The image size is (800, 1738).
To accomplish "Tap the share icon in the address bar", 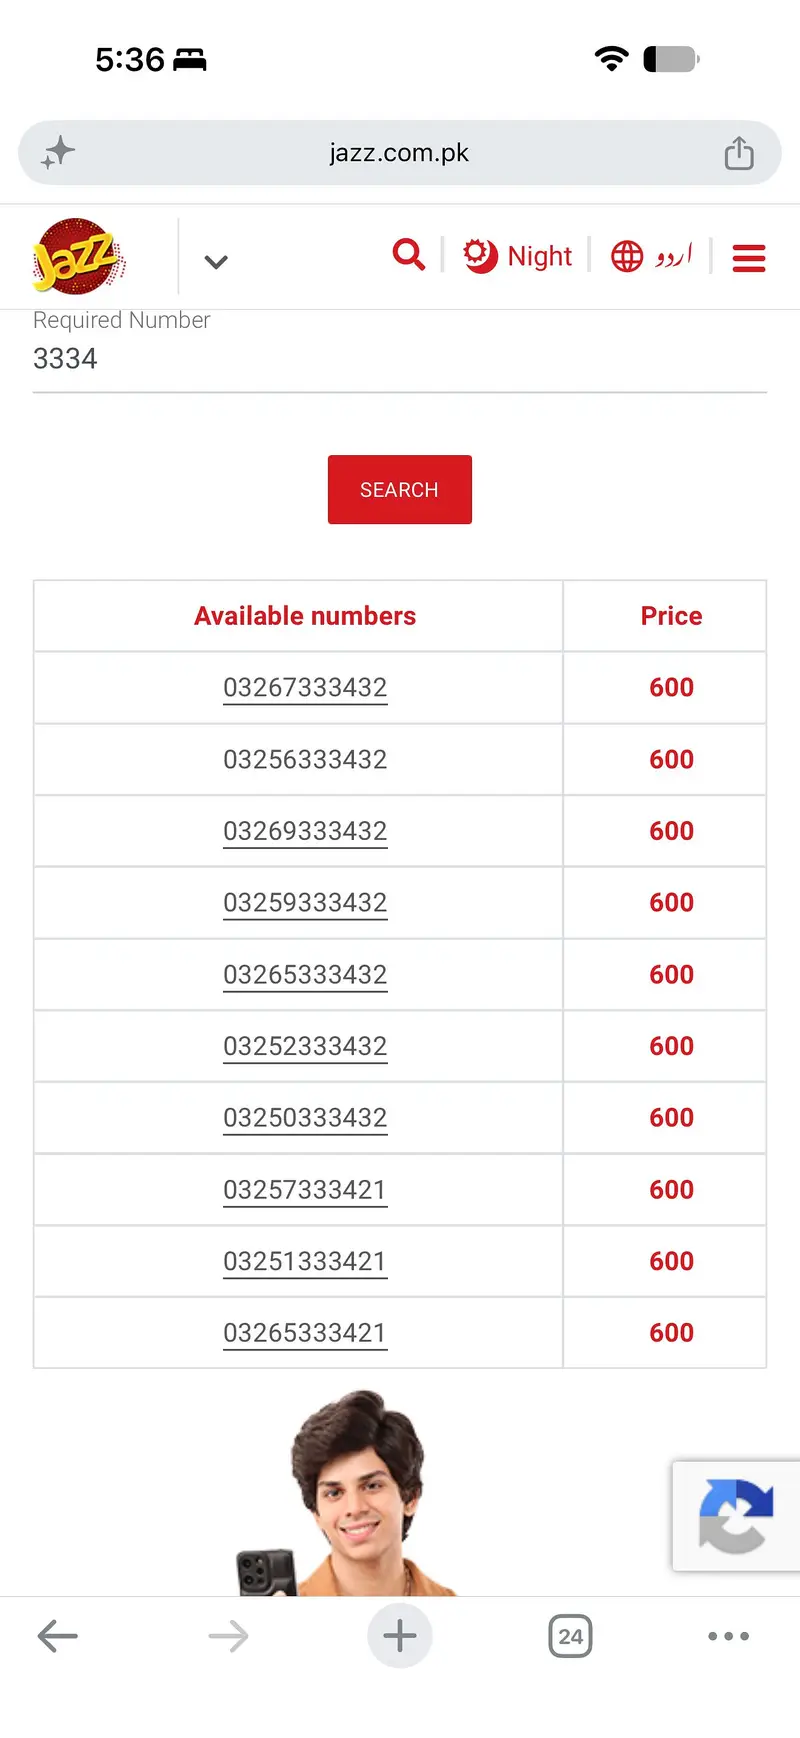I will click(739, 153).
